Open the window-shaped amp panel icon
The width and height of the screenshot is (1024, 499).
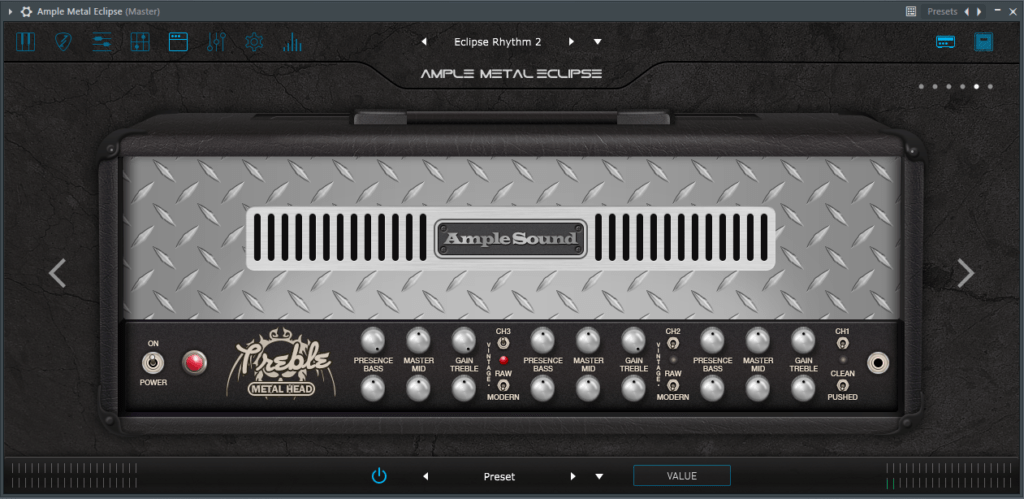[x=178, y=42]
